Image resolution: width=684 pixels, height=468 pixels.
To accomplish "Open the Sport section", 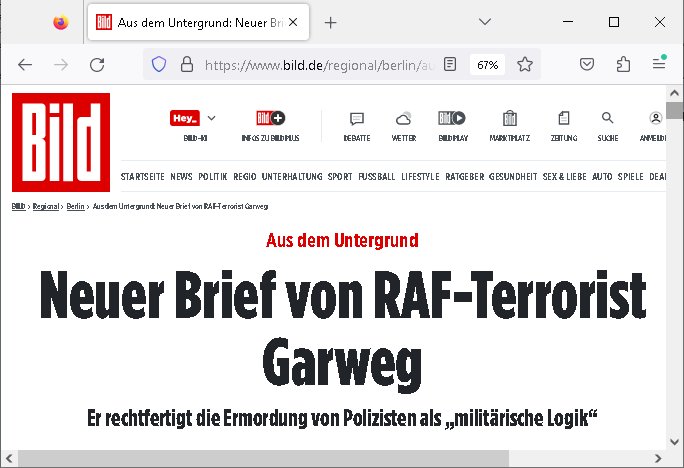I will click(x=340, y=177).
